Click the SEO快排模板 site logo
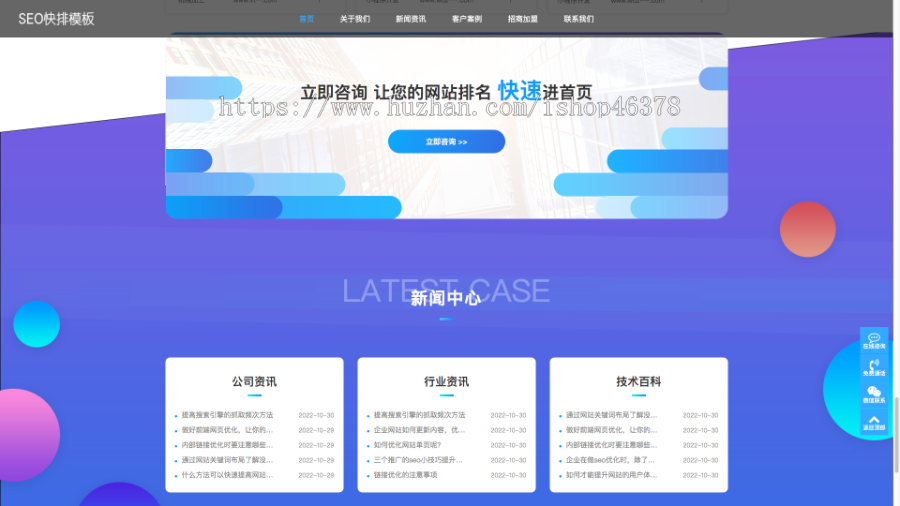This screenshot has height=506, width=900. [x=56, y=19]
